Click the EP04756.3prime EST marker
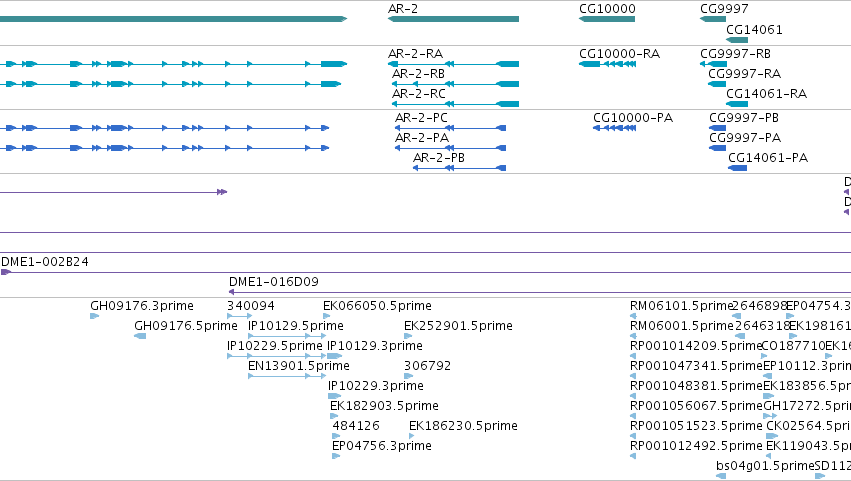Viewport: 851px width, 481px height. (x=336, y=456)
